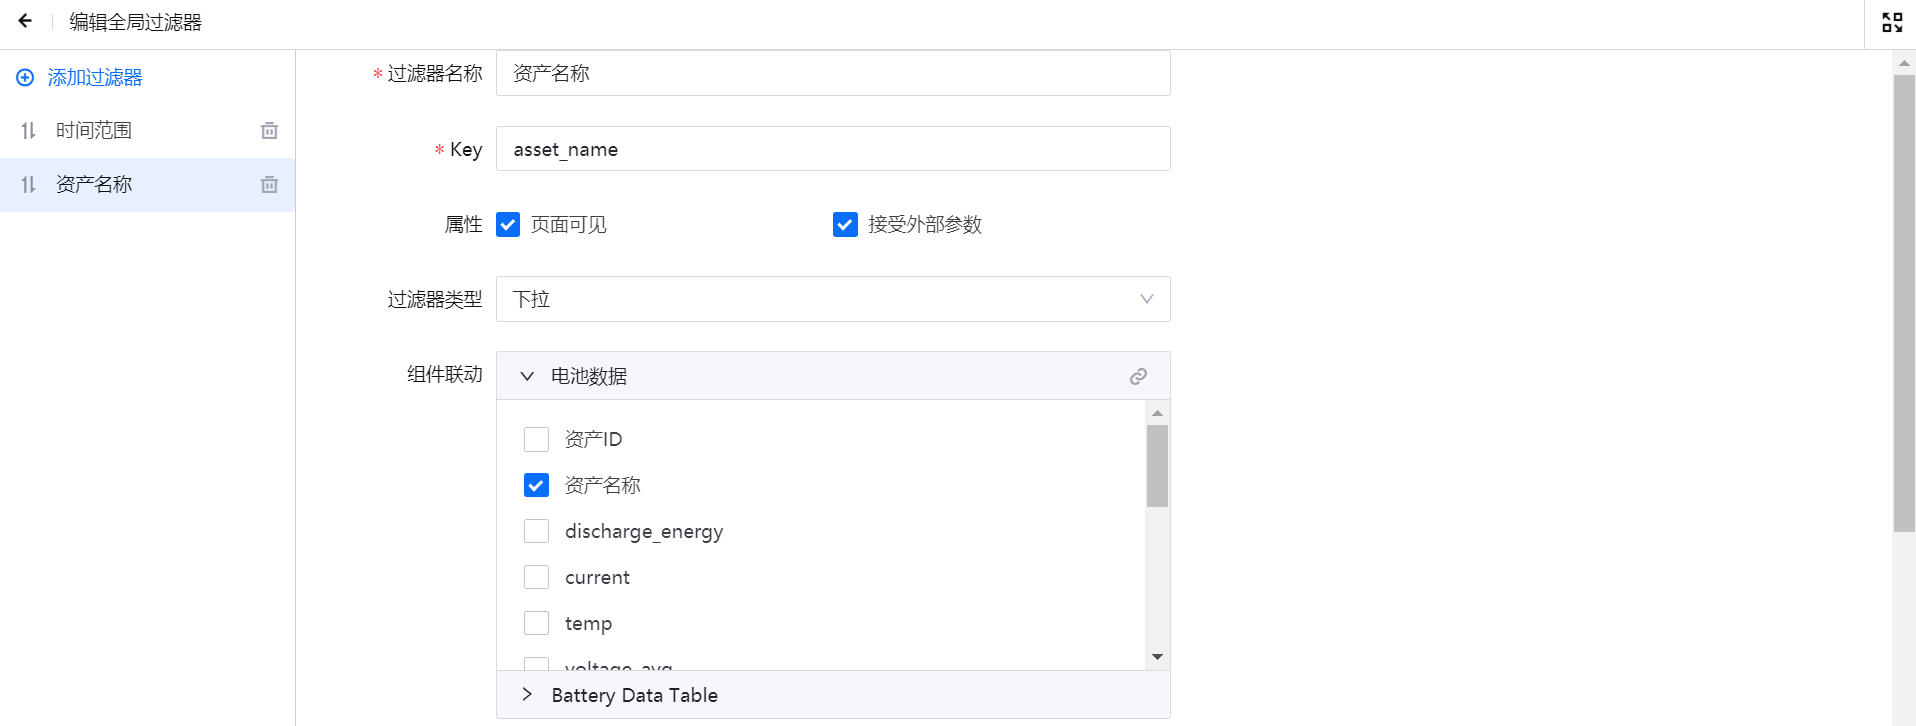The image size is (1916, 726).
Task: Select 资产名称 filter in sidebar
Action: pyautogui.click(x=94, y=185)
